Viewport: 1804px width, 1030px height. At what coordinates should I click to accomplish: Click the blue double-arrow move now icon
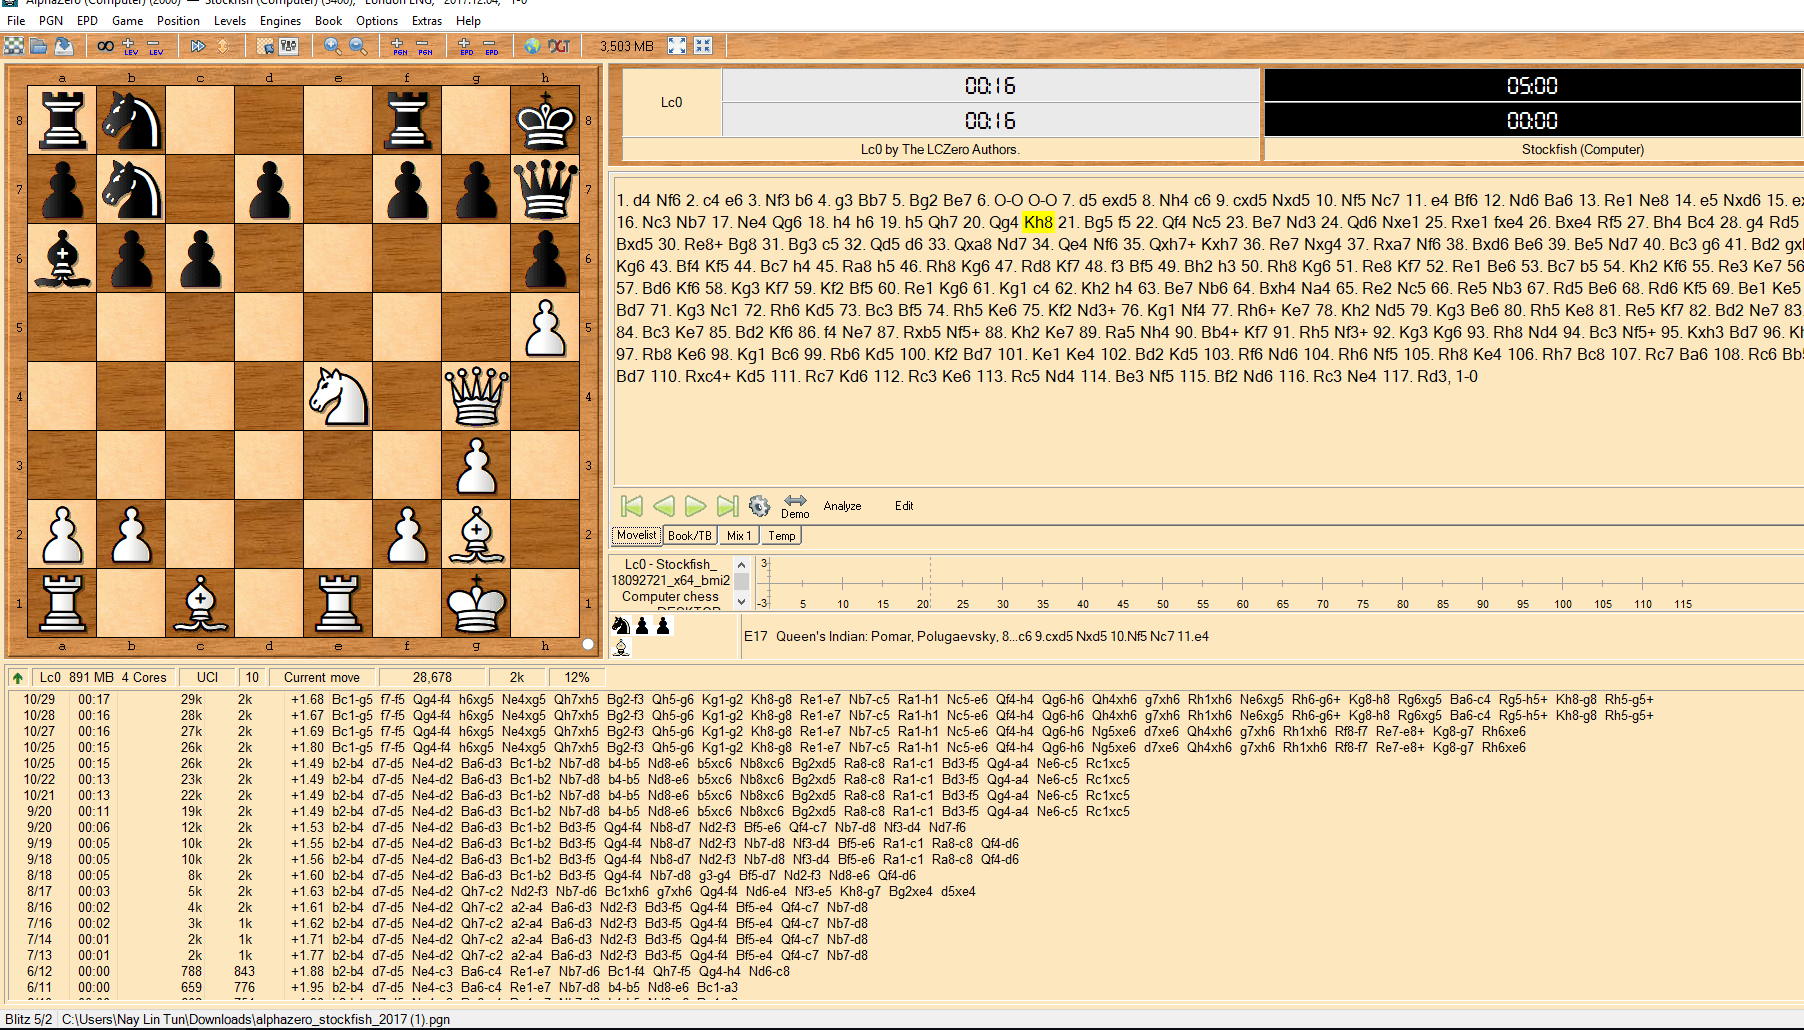click(198, 46)
